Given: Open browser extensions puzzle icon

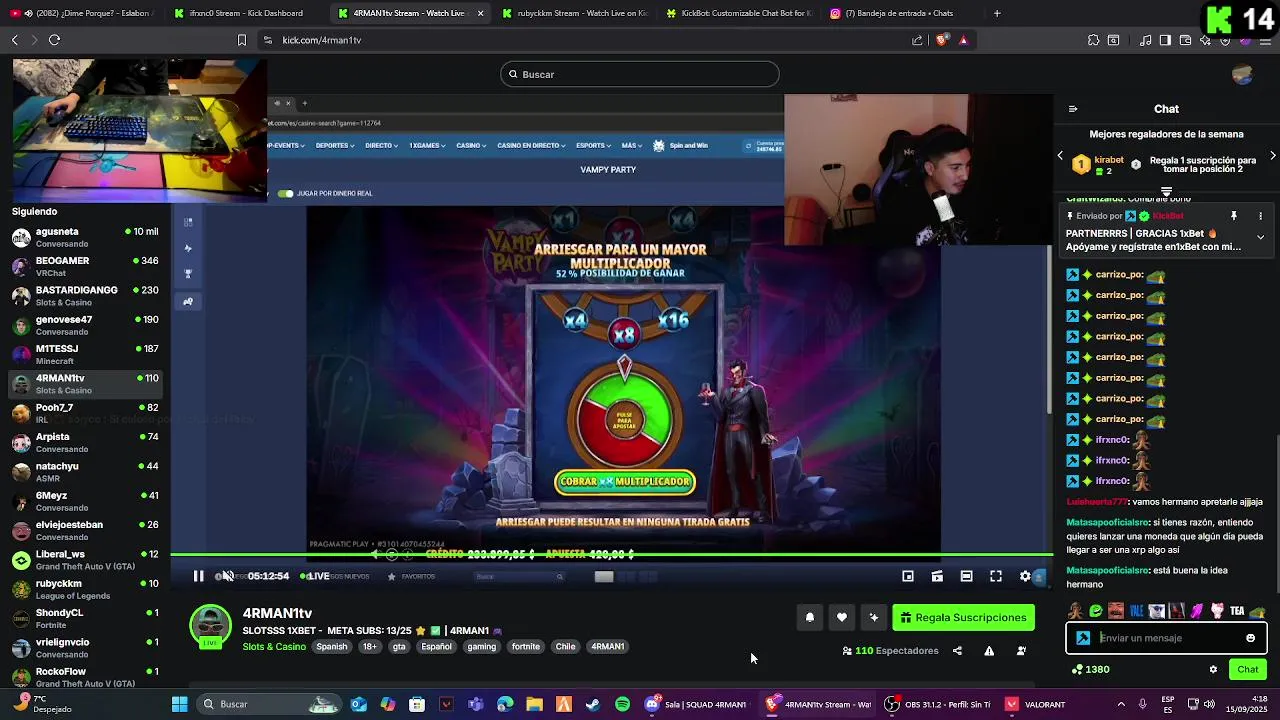Looking at the screenshot, I should click(1093, 40).
